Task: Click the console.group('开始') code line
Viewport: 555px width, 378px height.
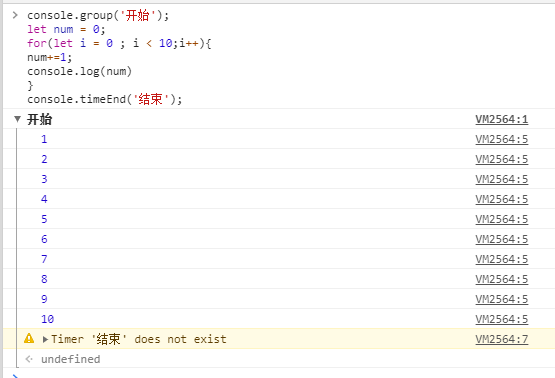Action: point(98,16)
